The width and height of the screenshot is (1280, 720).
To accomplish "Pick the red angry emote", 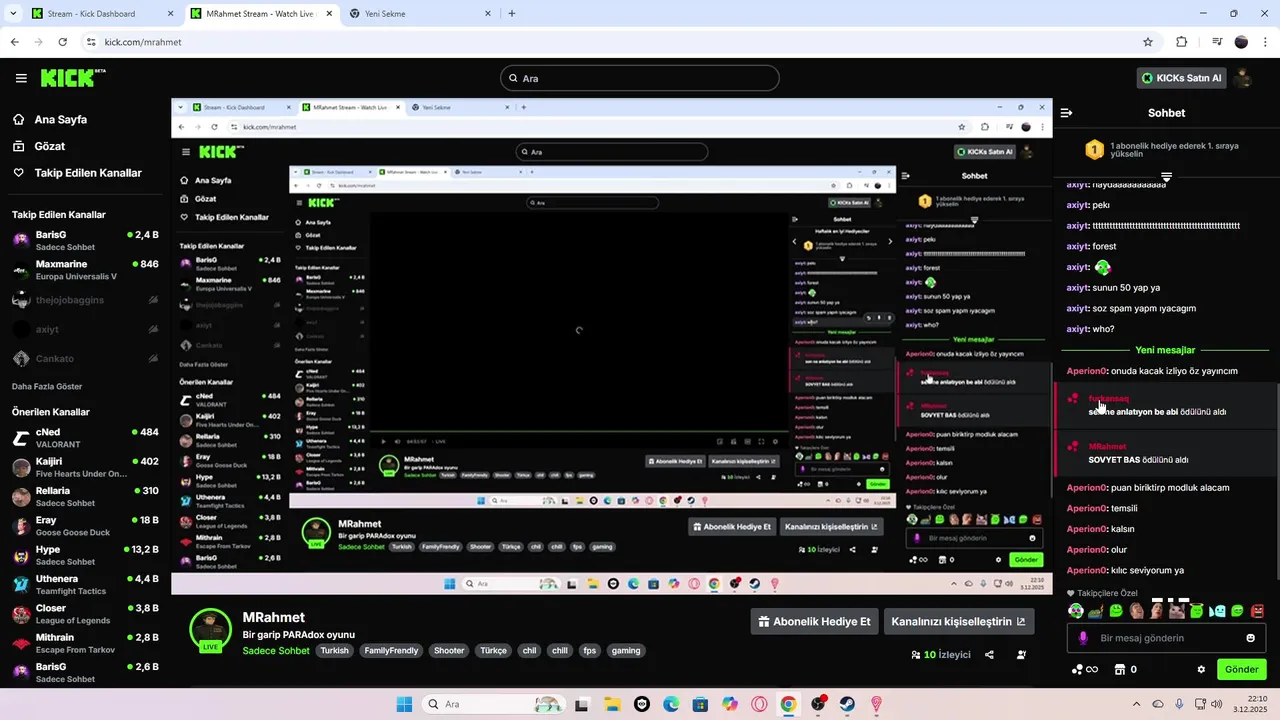I will [x=1258, y=611].
